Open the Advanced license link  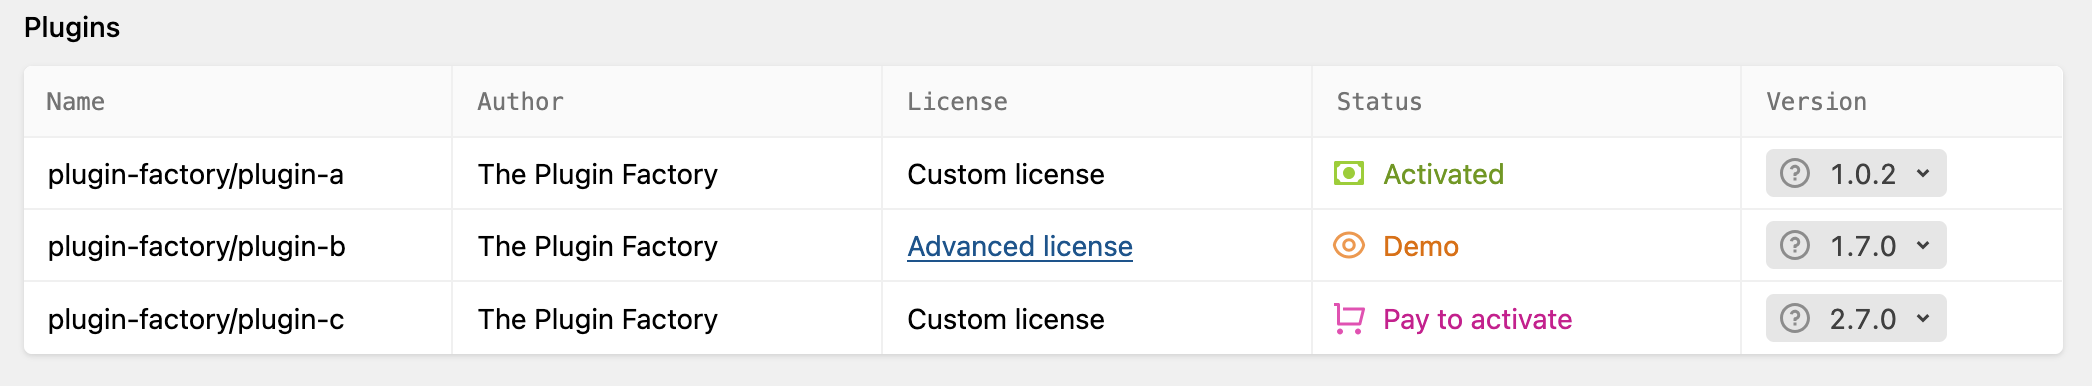(1020, 246)
